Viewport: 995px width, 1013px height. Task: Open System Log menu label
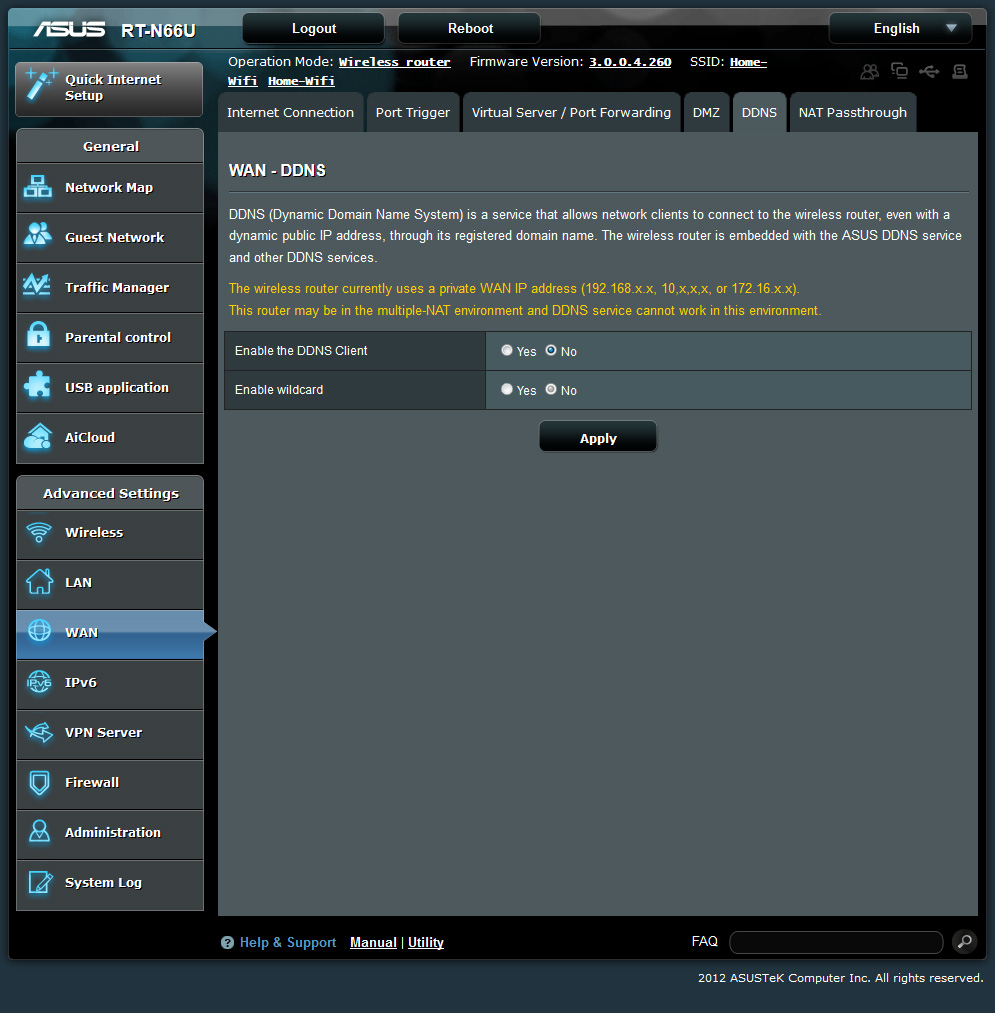(103, 882)
